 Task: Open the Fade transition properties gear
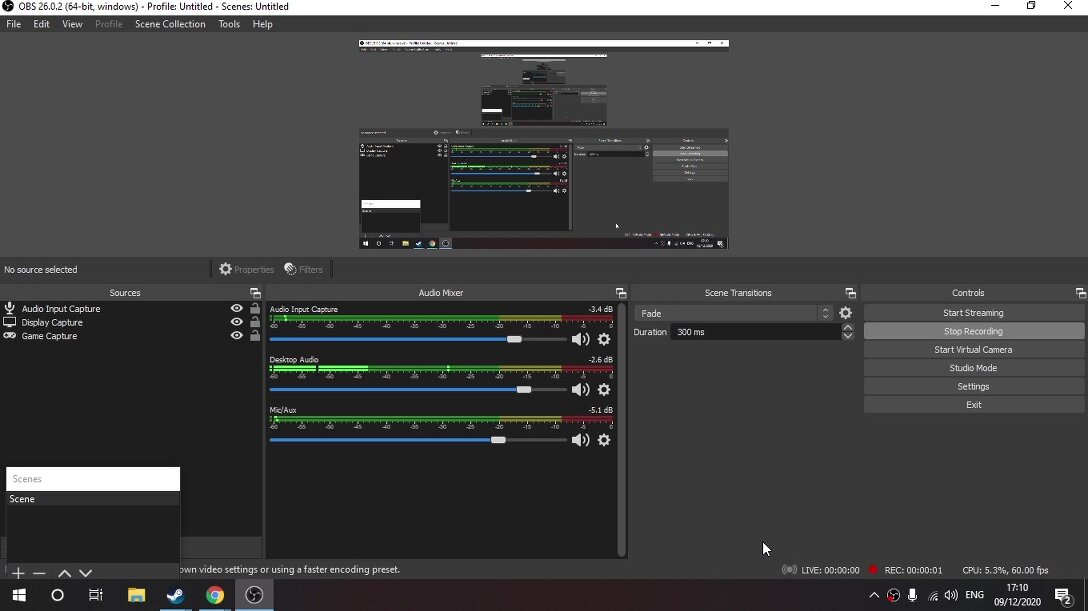pyautogui.click(x=846, y=313)
